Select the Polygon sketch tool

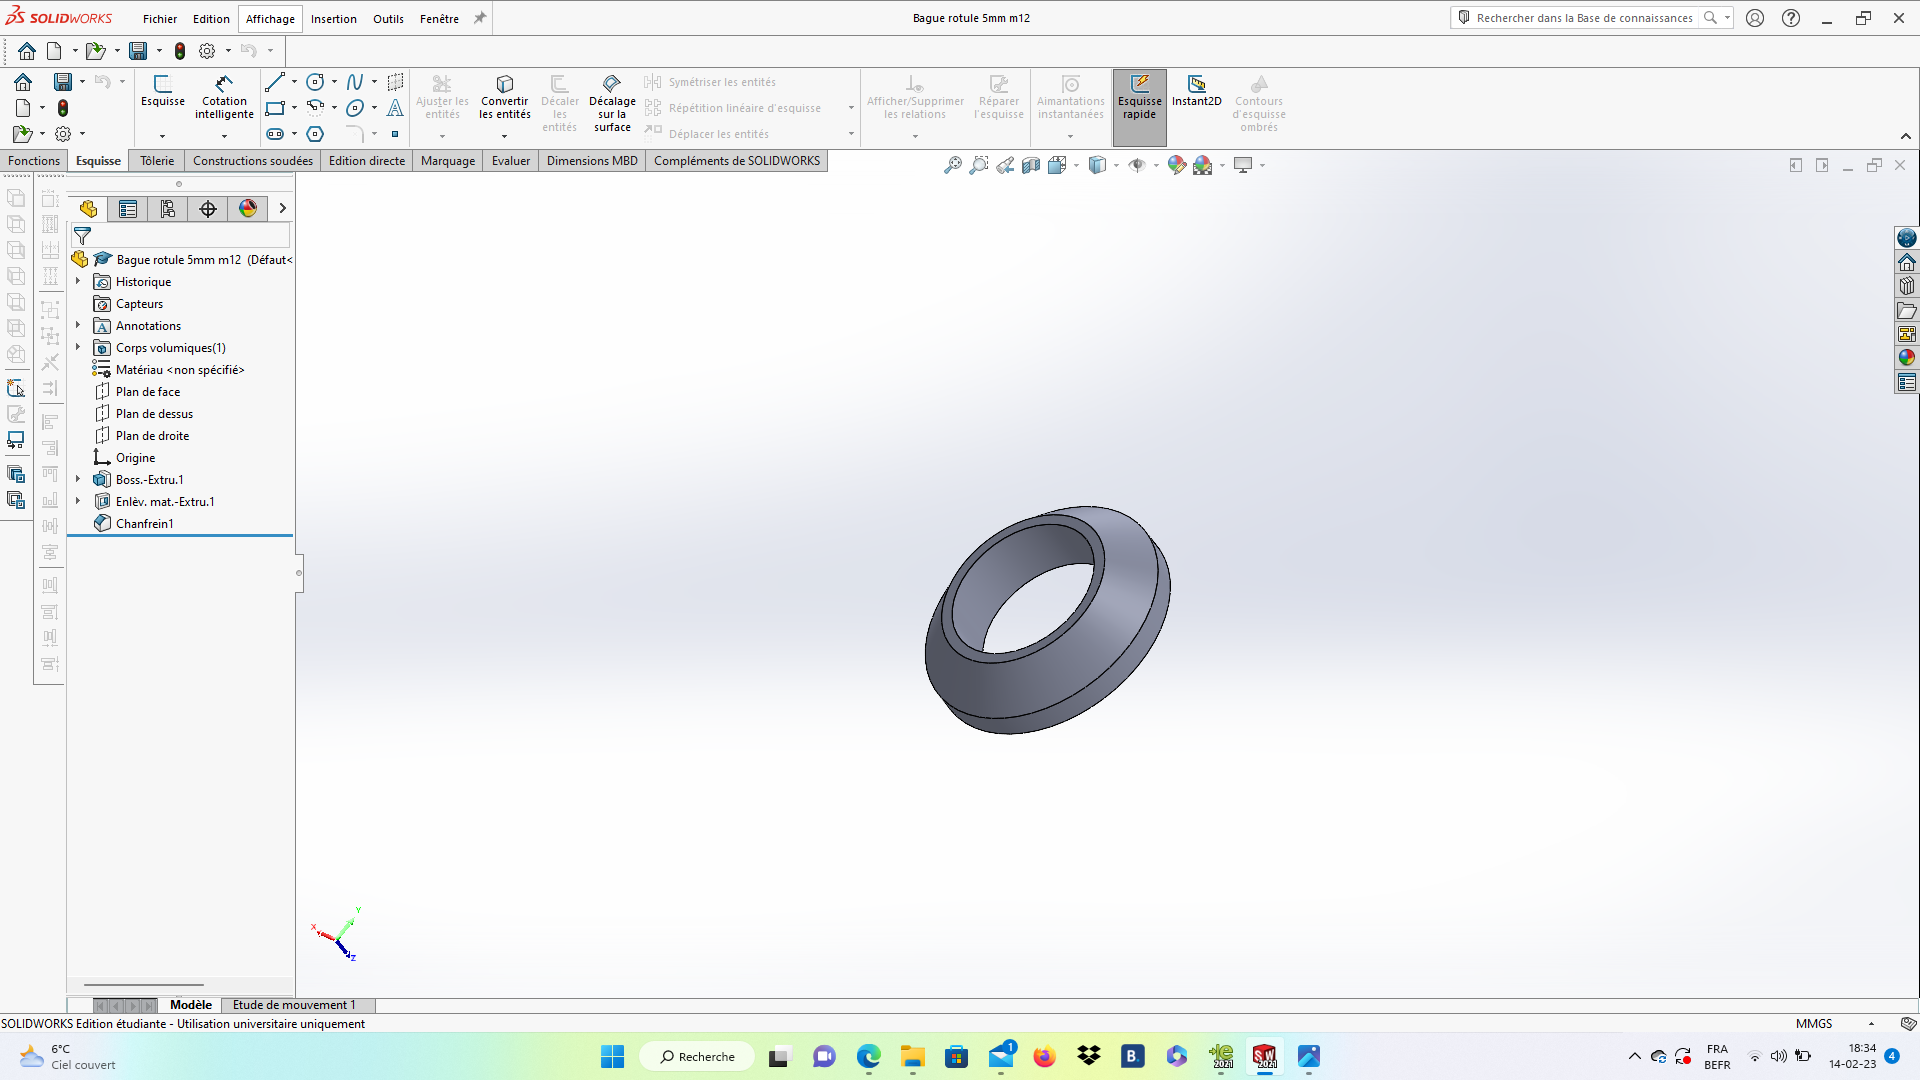pos(315,134)
